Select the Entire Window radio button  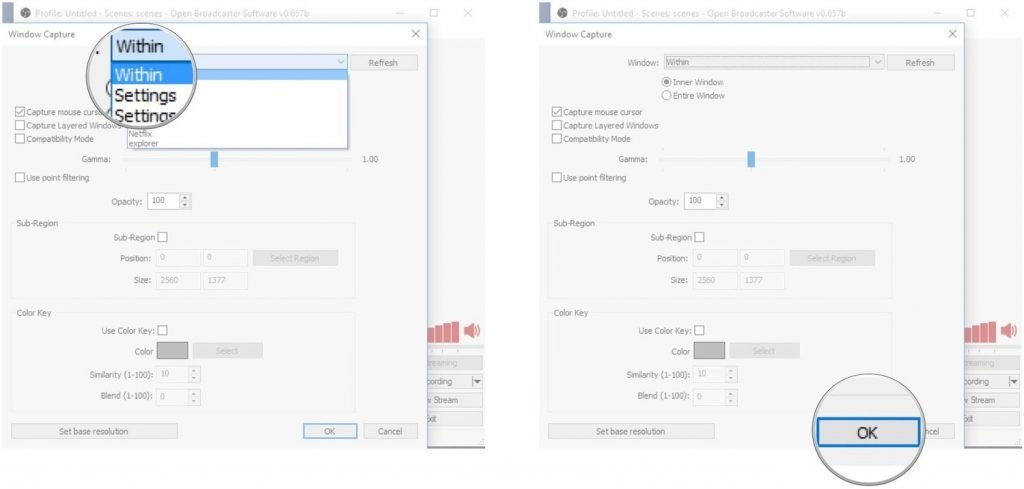tap(666, 95)
